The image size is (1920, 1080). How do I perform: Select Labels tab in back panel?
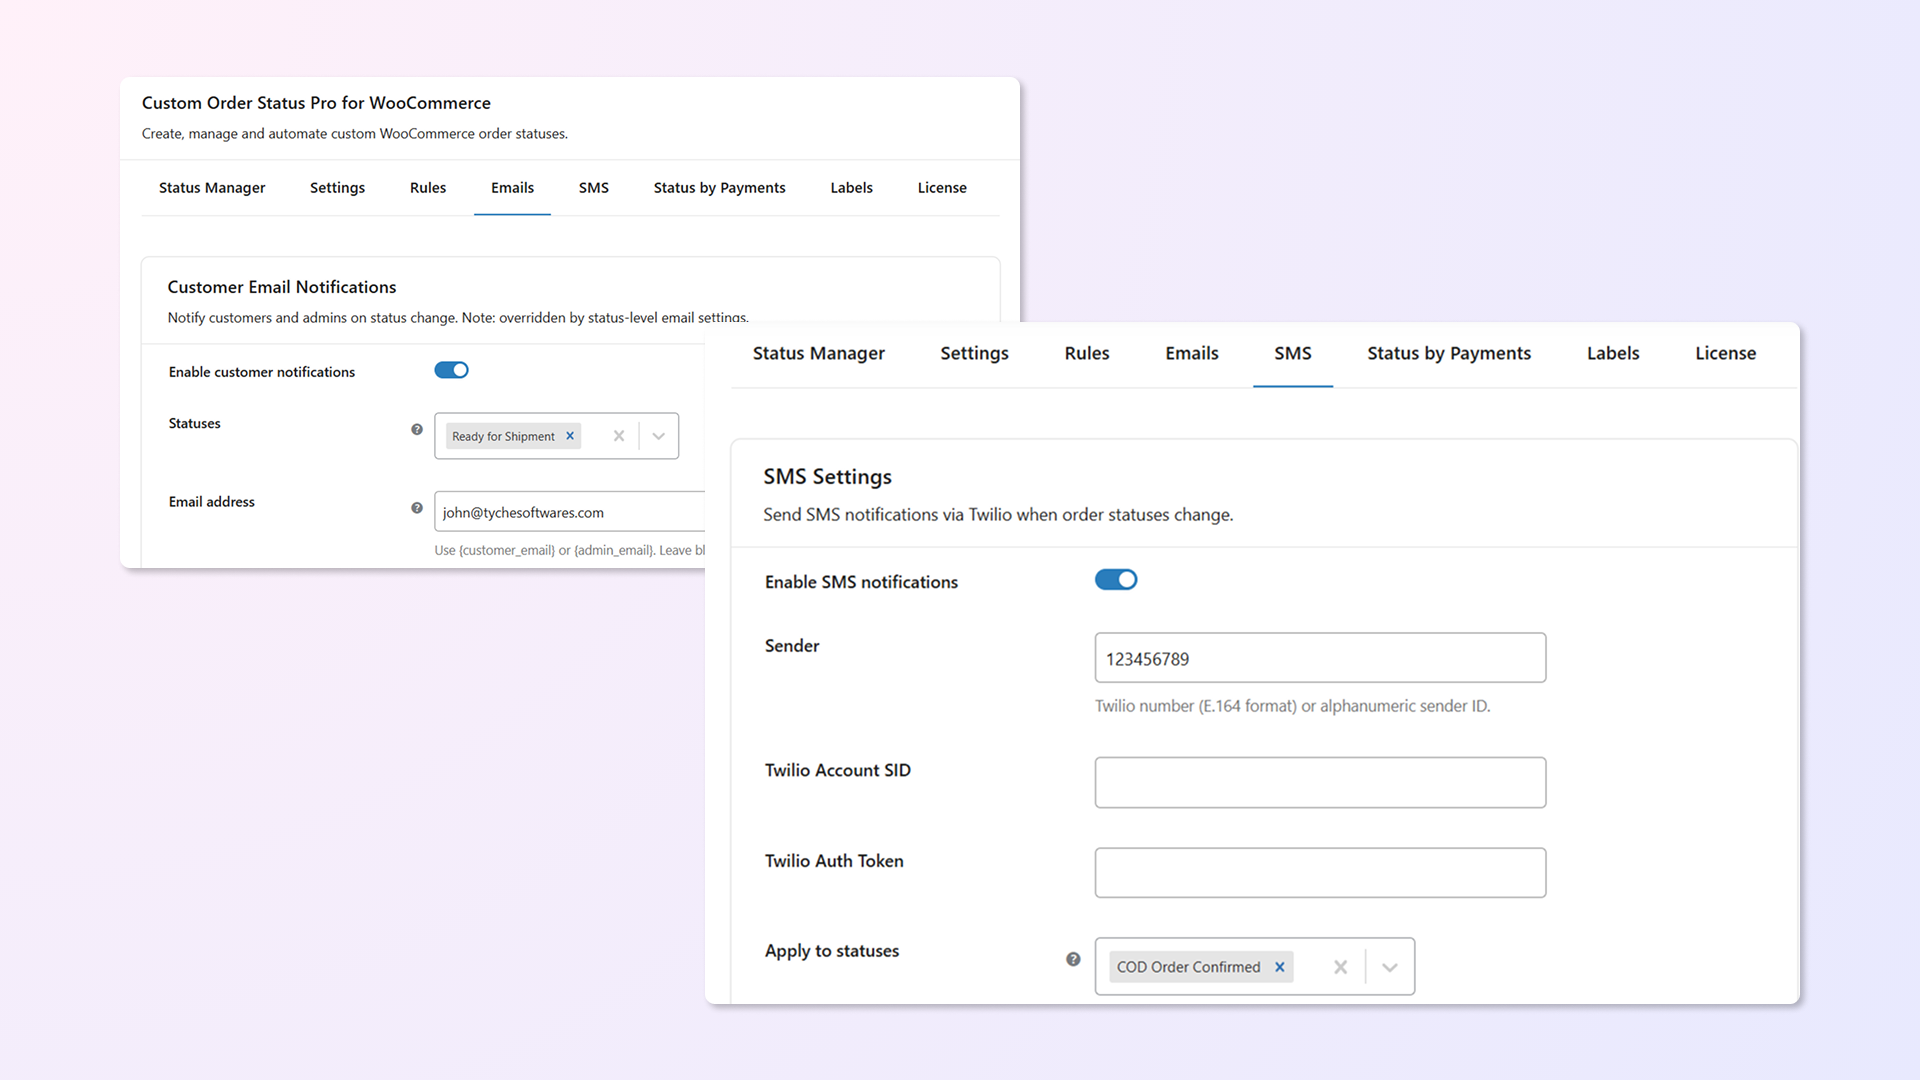pos(851,188)
